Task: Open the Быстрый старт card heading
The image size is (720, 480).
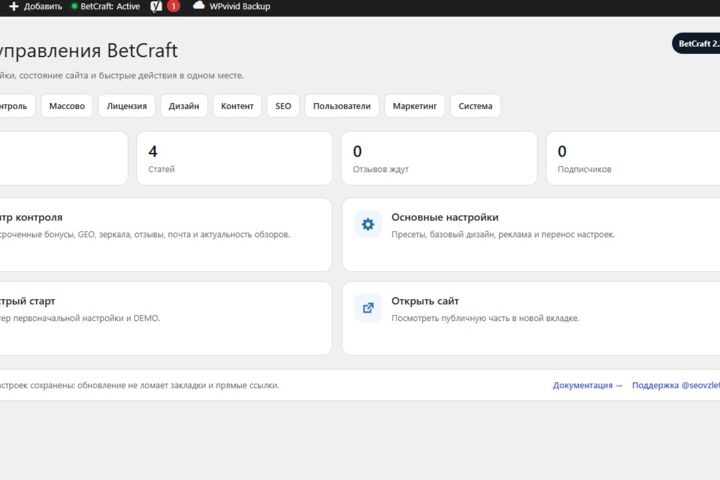Action: click(28, 301)
